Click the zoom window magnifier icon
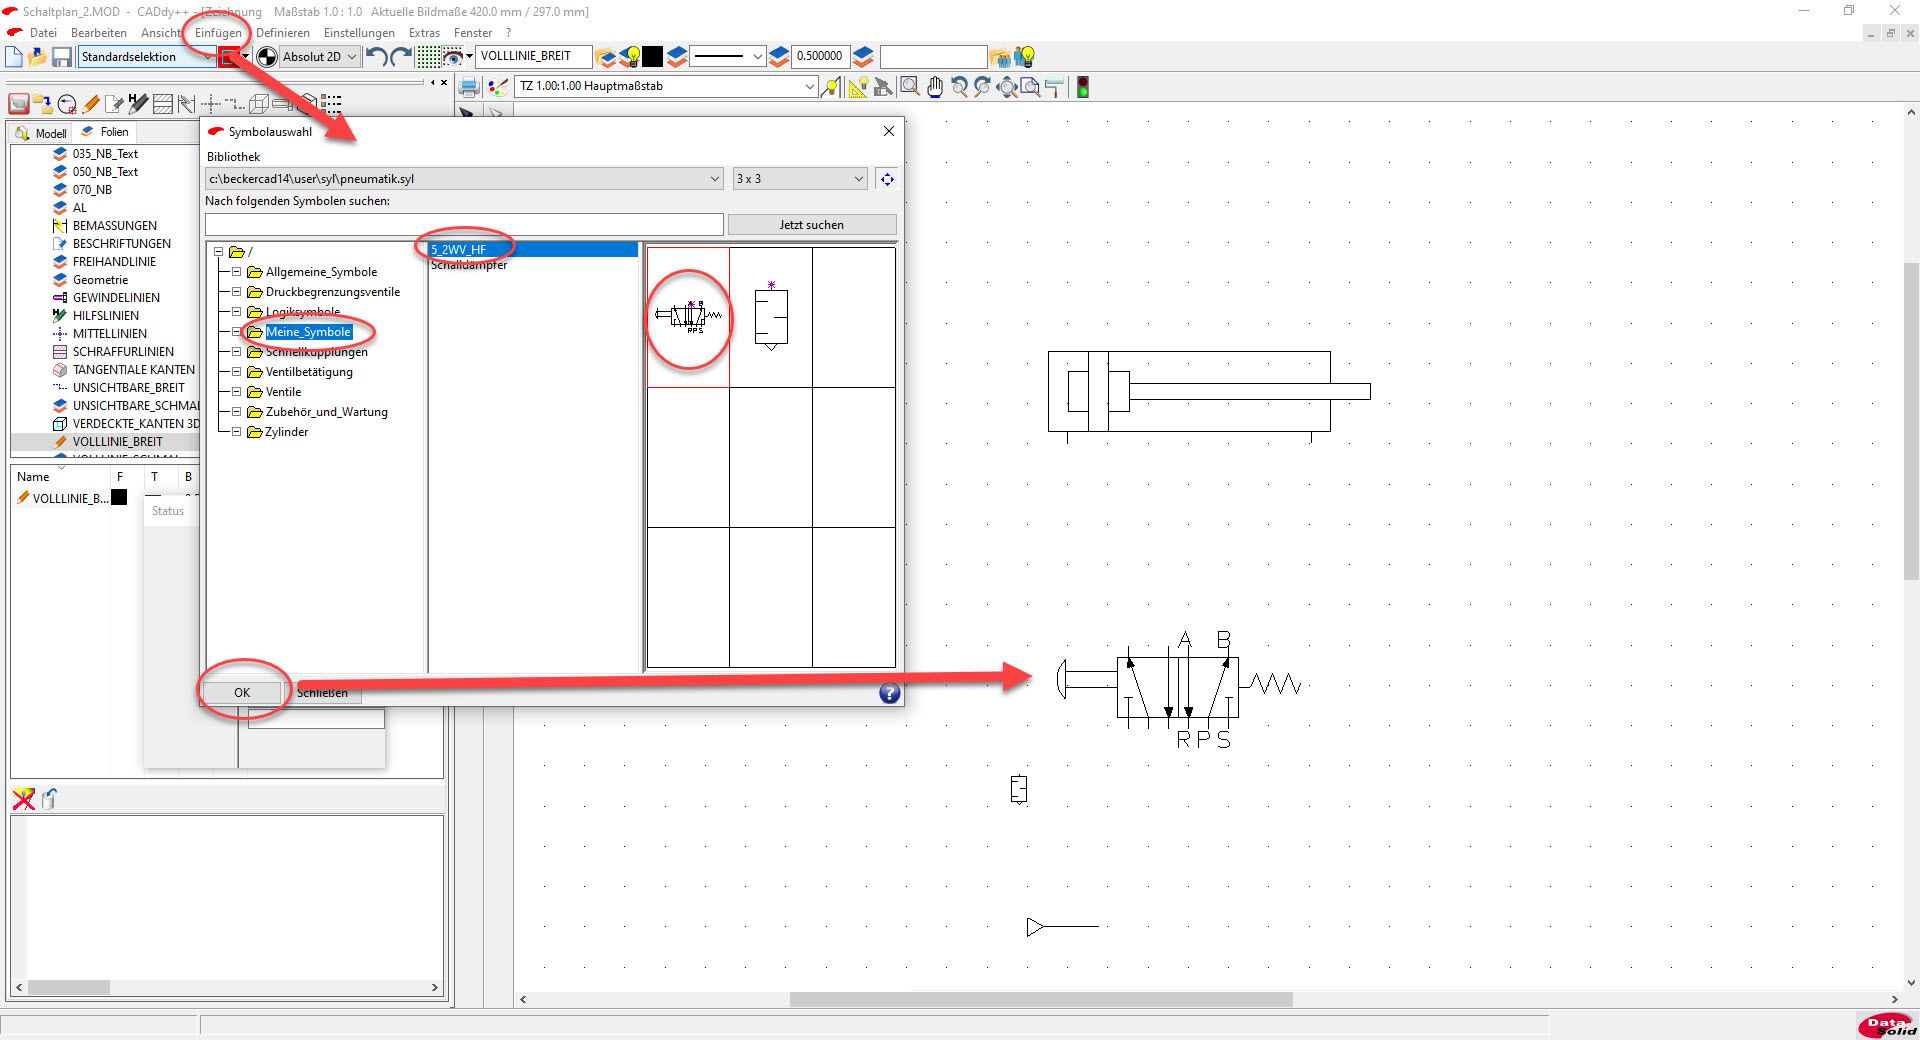Viewport: 1920px width, 1040px height. point(910,87)
